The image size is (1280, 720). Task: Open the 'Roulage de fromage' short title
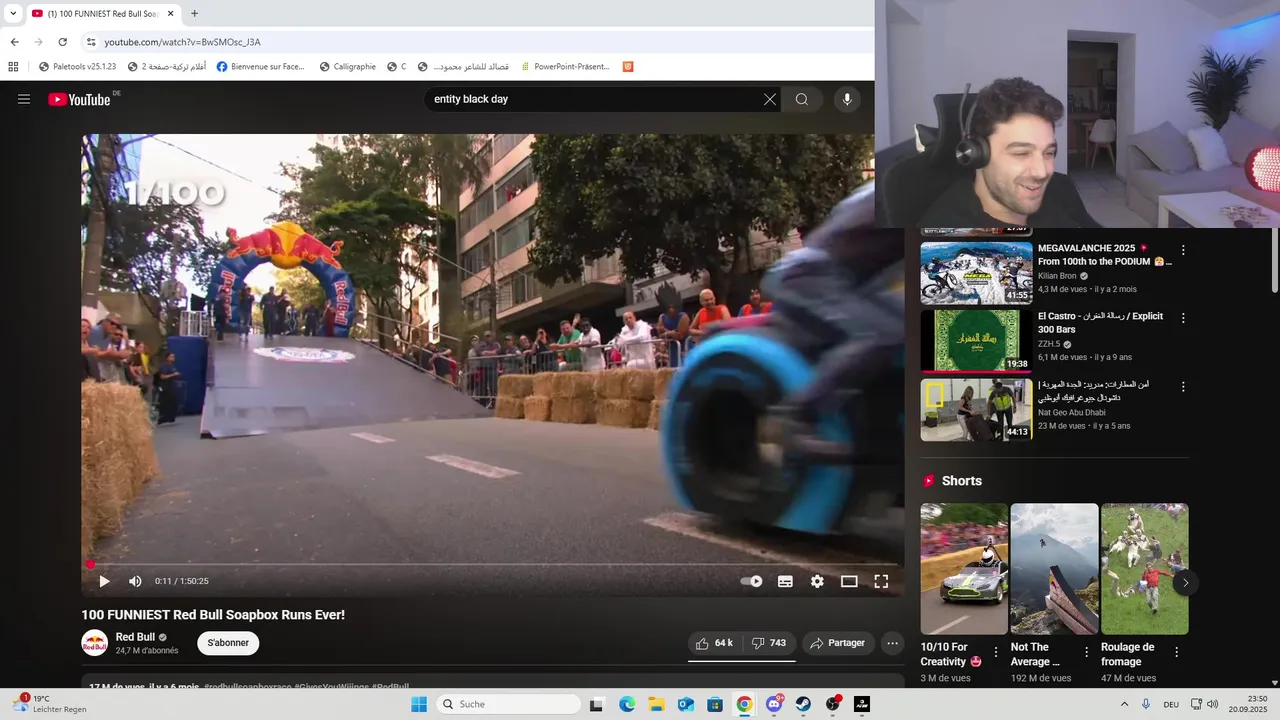click(1128, 654)
